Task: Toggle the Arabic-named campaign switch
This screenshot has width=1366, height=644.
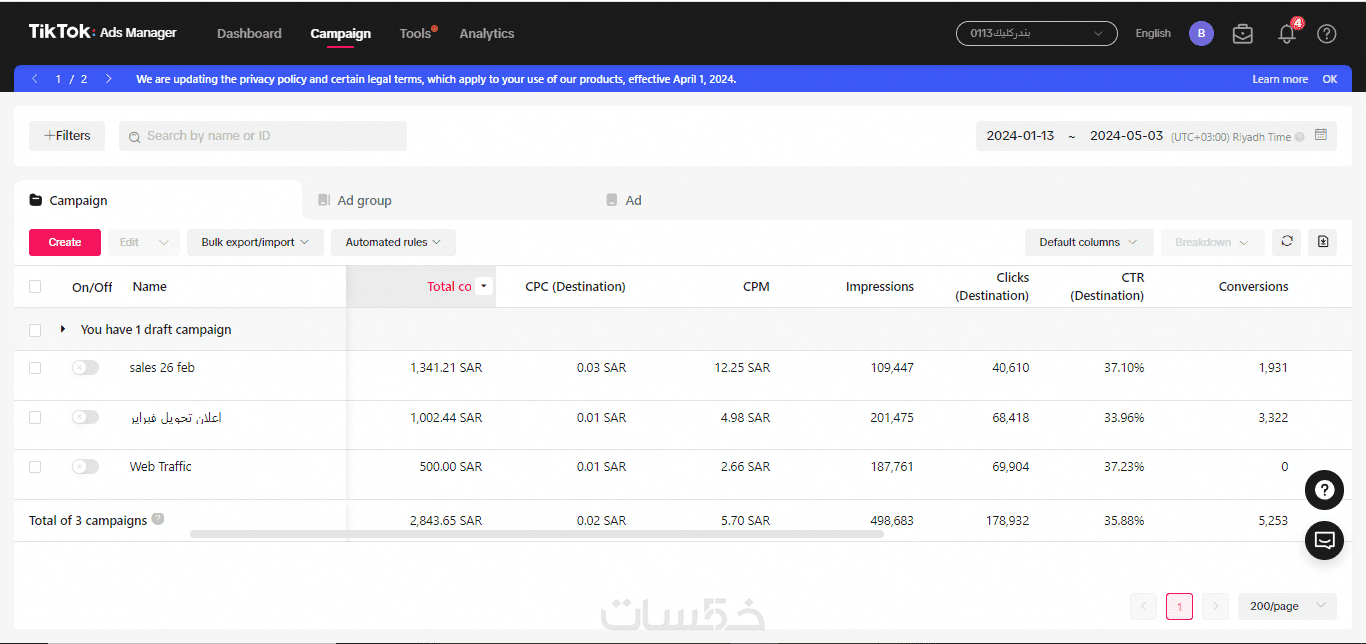Action: [x=85, y=417]
